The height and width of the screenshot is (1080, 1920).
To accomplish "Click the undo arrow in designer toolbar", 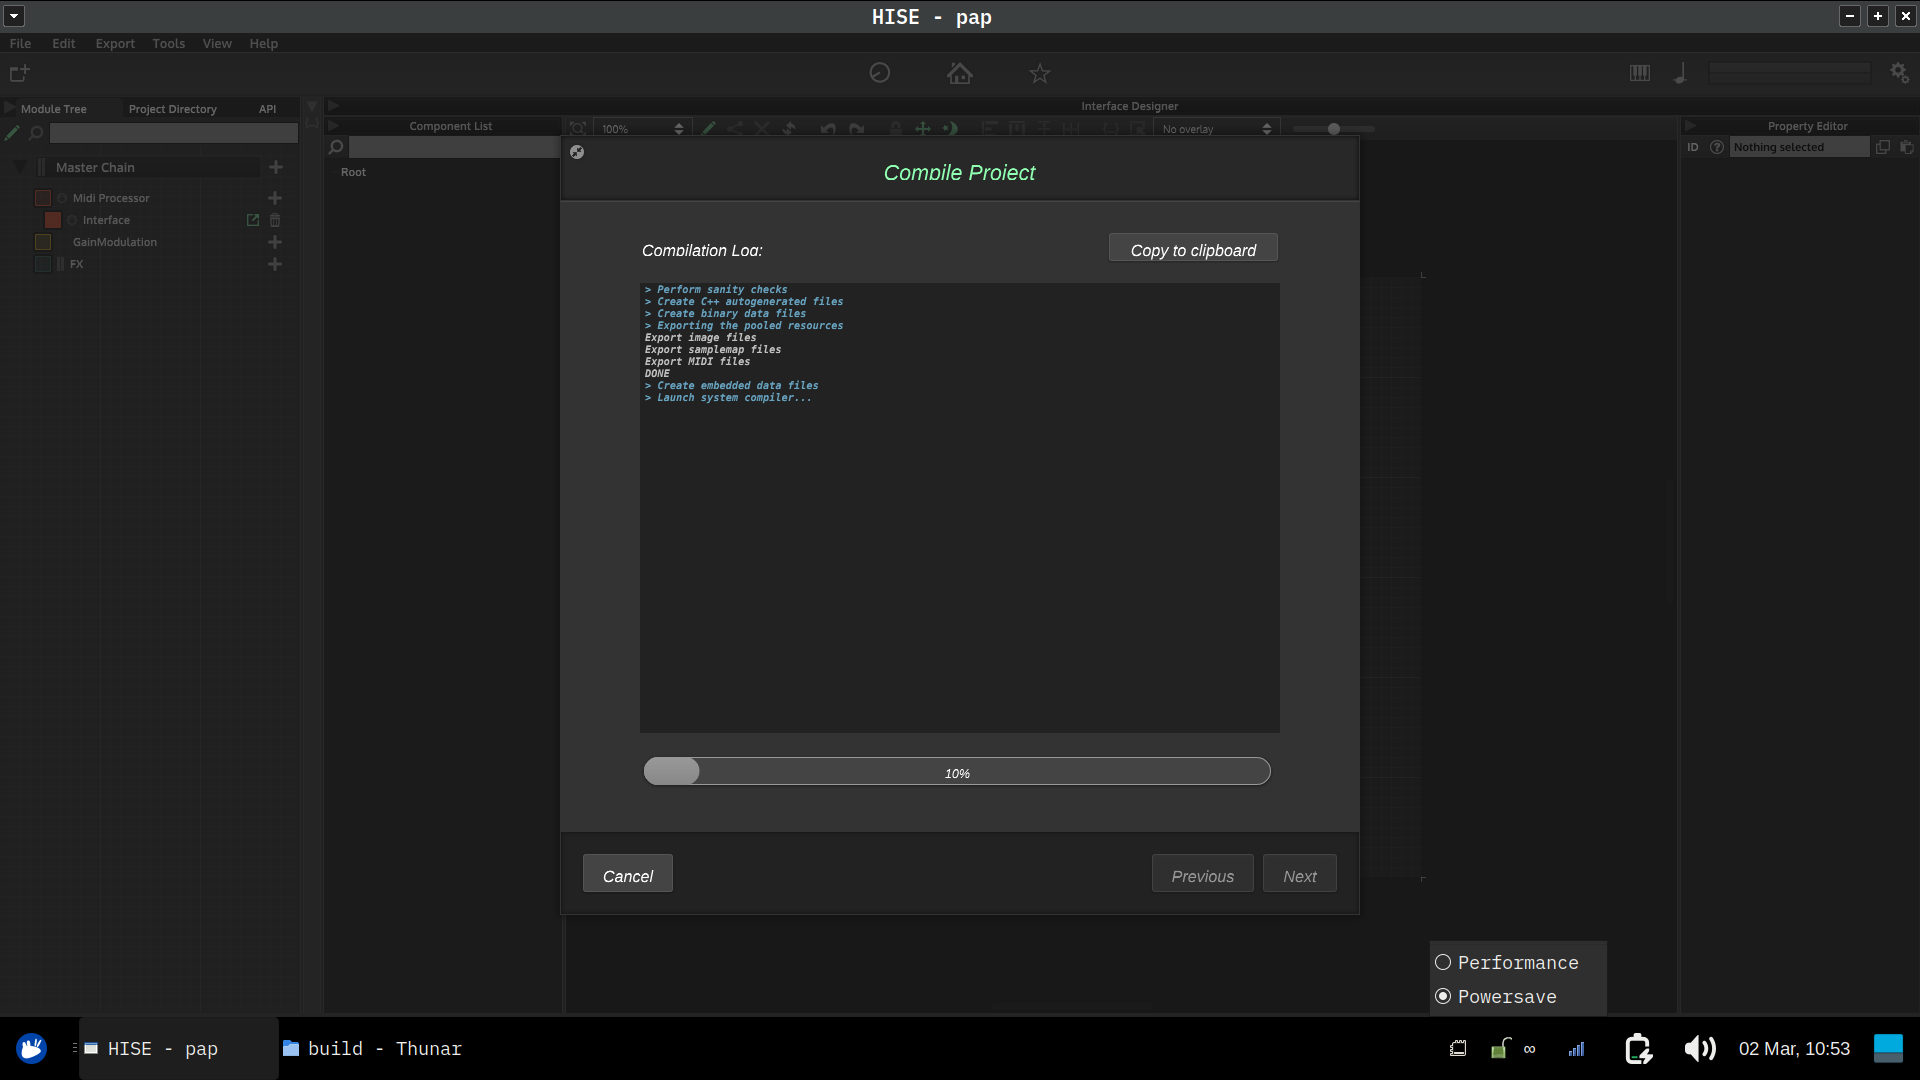I will point(828,129).
